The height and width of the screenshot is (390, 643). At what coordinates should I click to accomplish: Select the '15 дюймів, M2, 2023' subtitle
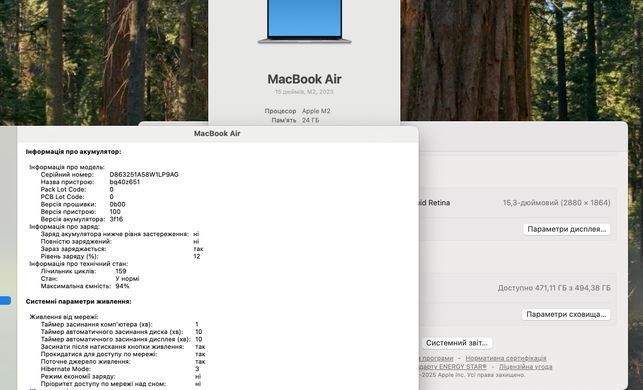coord(304,92)
